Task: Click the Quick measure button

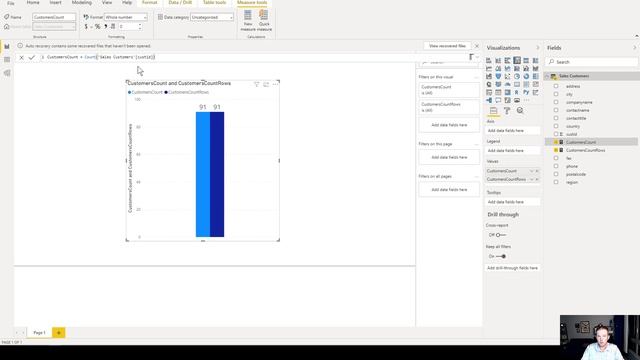Action: pyautogui.click(x=264, y=20)
